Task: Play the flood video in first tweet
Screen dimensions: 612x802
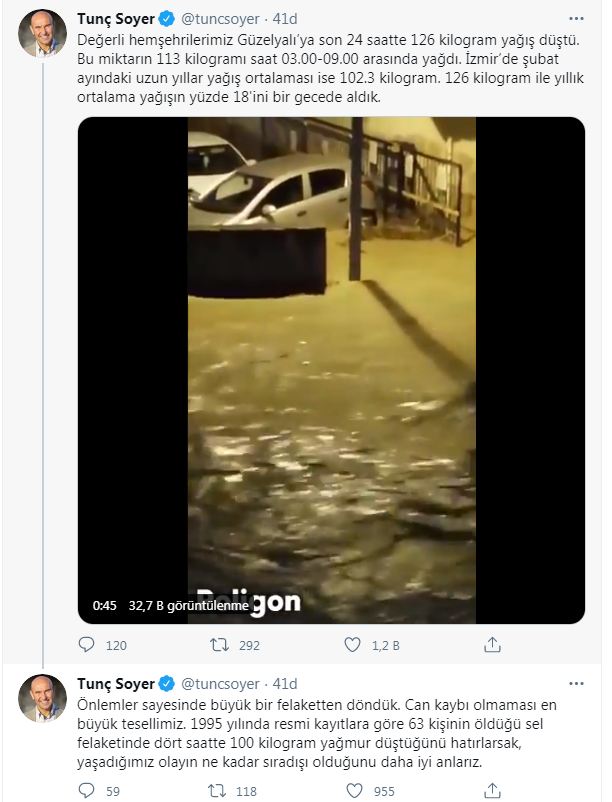Action: (331, 370)
